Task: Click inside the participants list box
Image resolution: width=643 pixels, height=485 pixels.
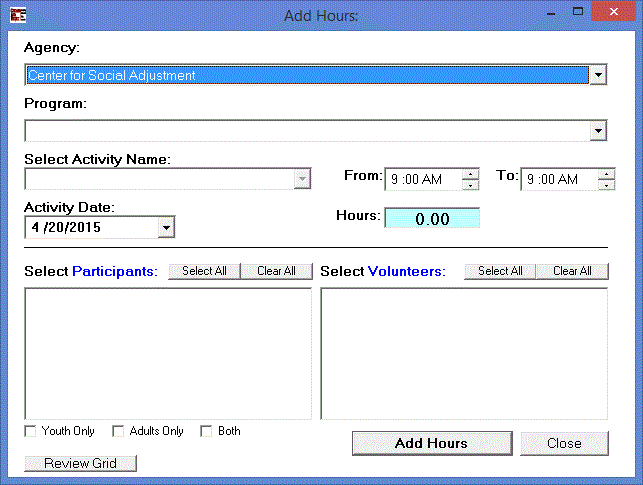Action: (x=168, y=353)
